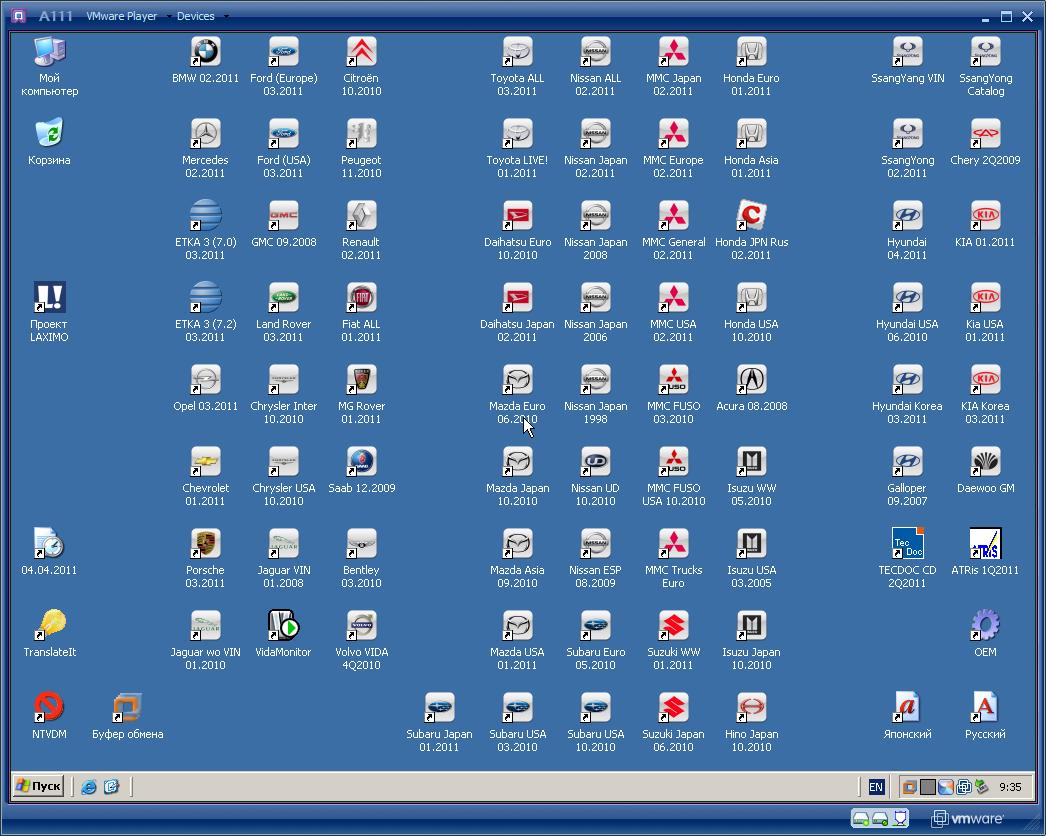Click the Volvo VIDA 4Q2010 icon
This screenshot has width=1046, height=836.
(x=361, y=626)
